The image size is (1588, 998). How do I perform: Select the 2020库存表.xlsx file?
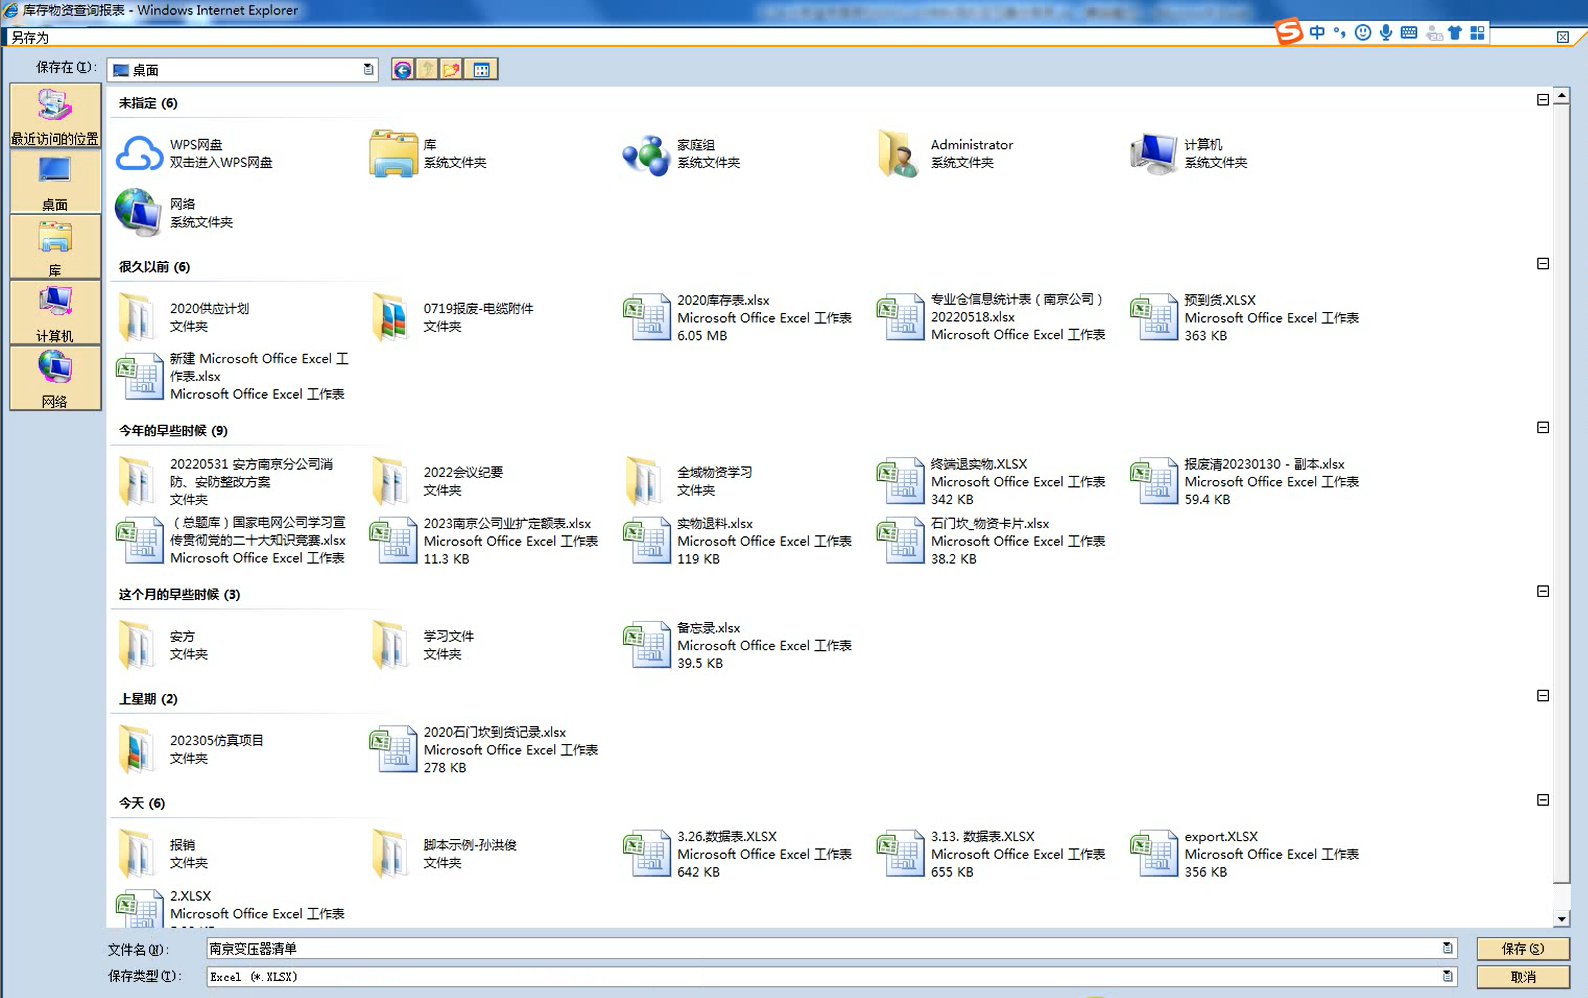coord(723,300)
